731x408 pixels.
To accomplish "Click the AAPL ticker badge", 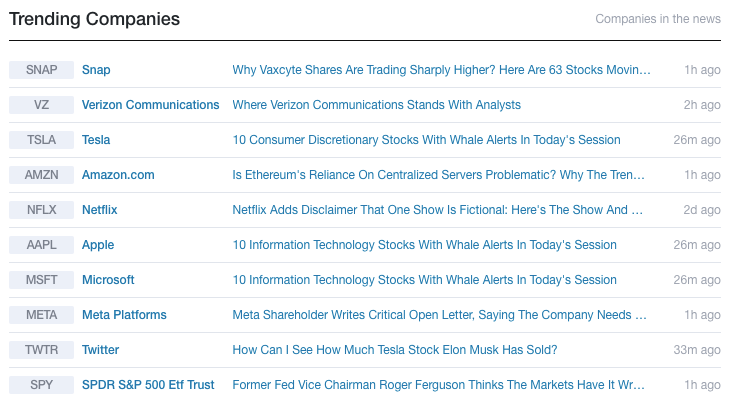I will [x=41, y=245].
